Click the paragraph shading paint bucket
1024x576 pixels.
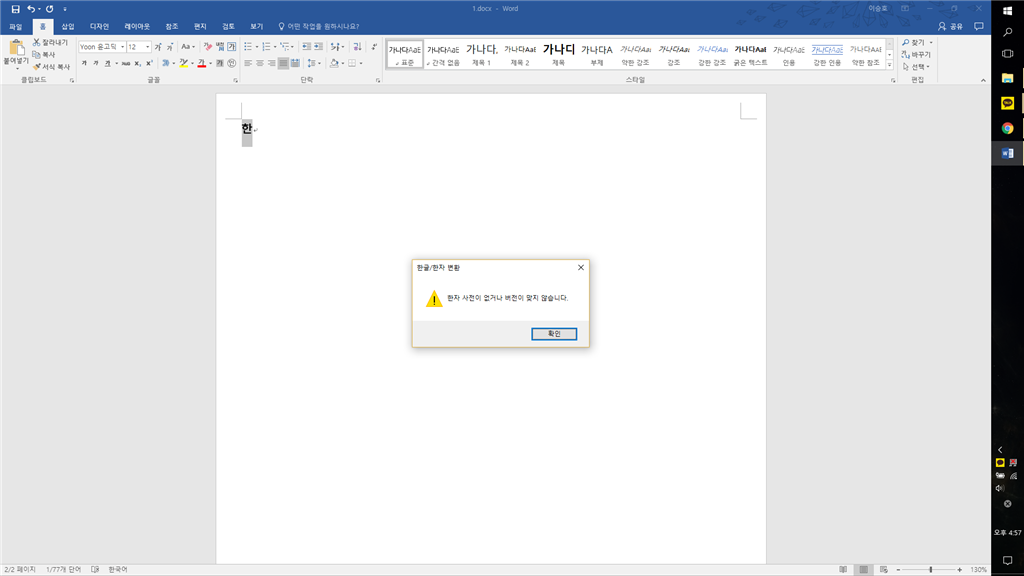(x=334, y=63)
